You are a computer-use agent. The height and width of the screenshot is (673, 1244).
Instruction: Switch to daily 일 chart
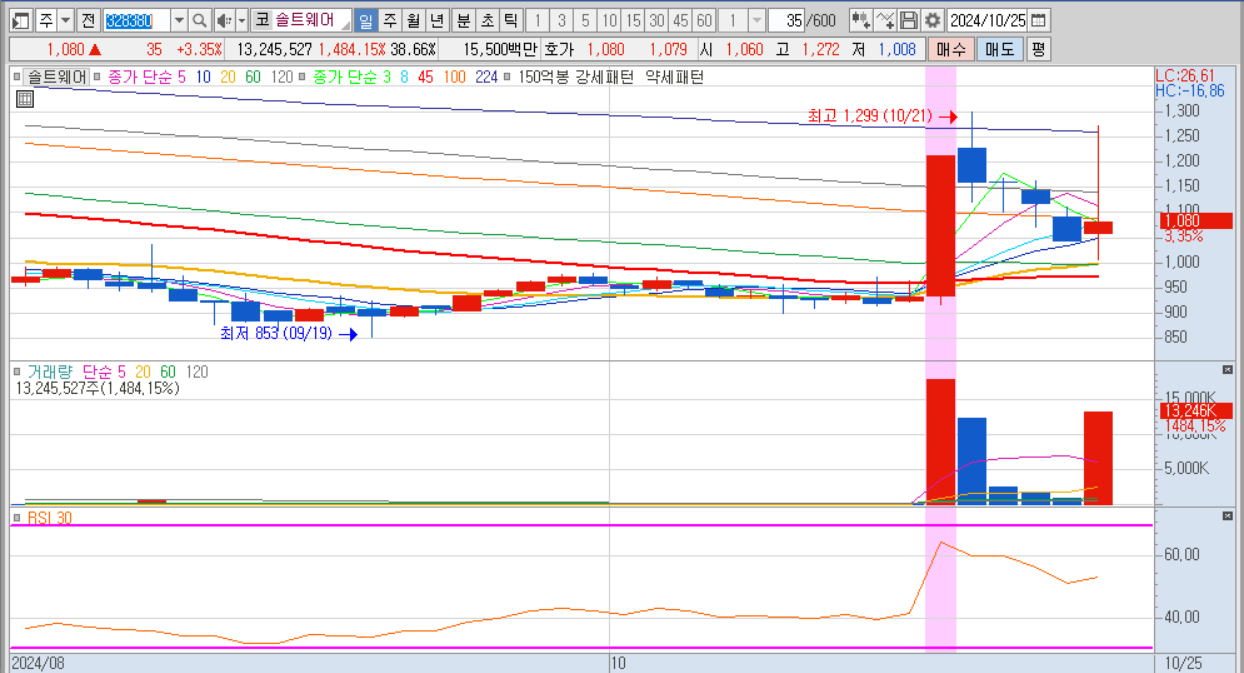(365, 20)
